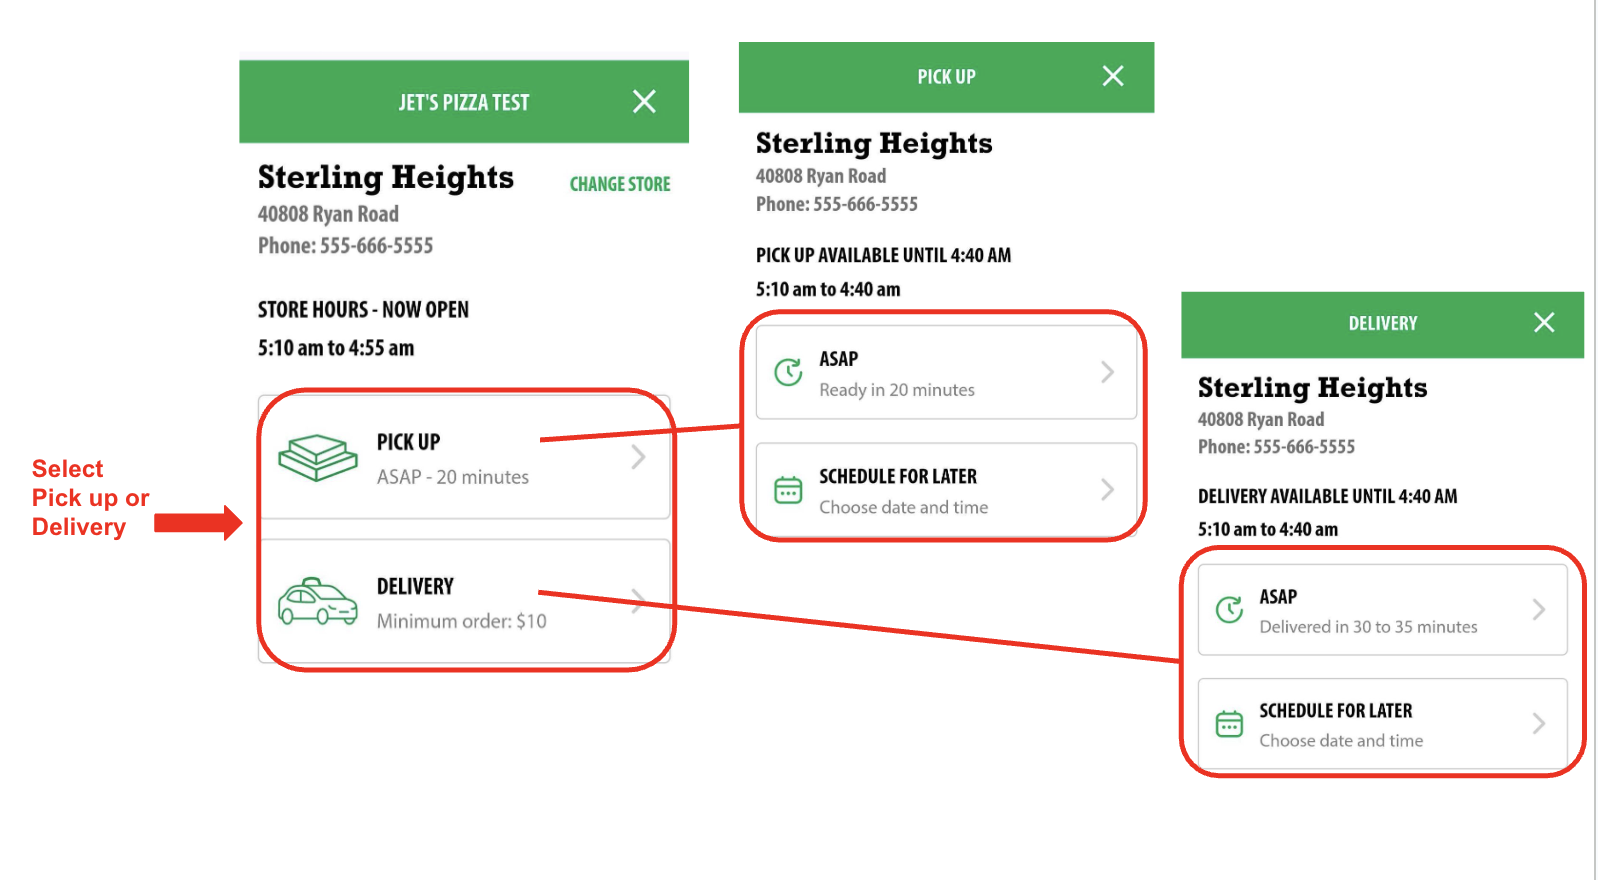Click 'PICK UP AVAILABLE UNTIL 4:40 AM' text
The height and width of the screenshot is (880, 1598).
[883, 255]
